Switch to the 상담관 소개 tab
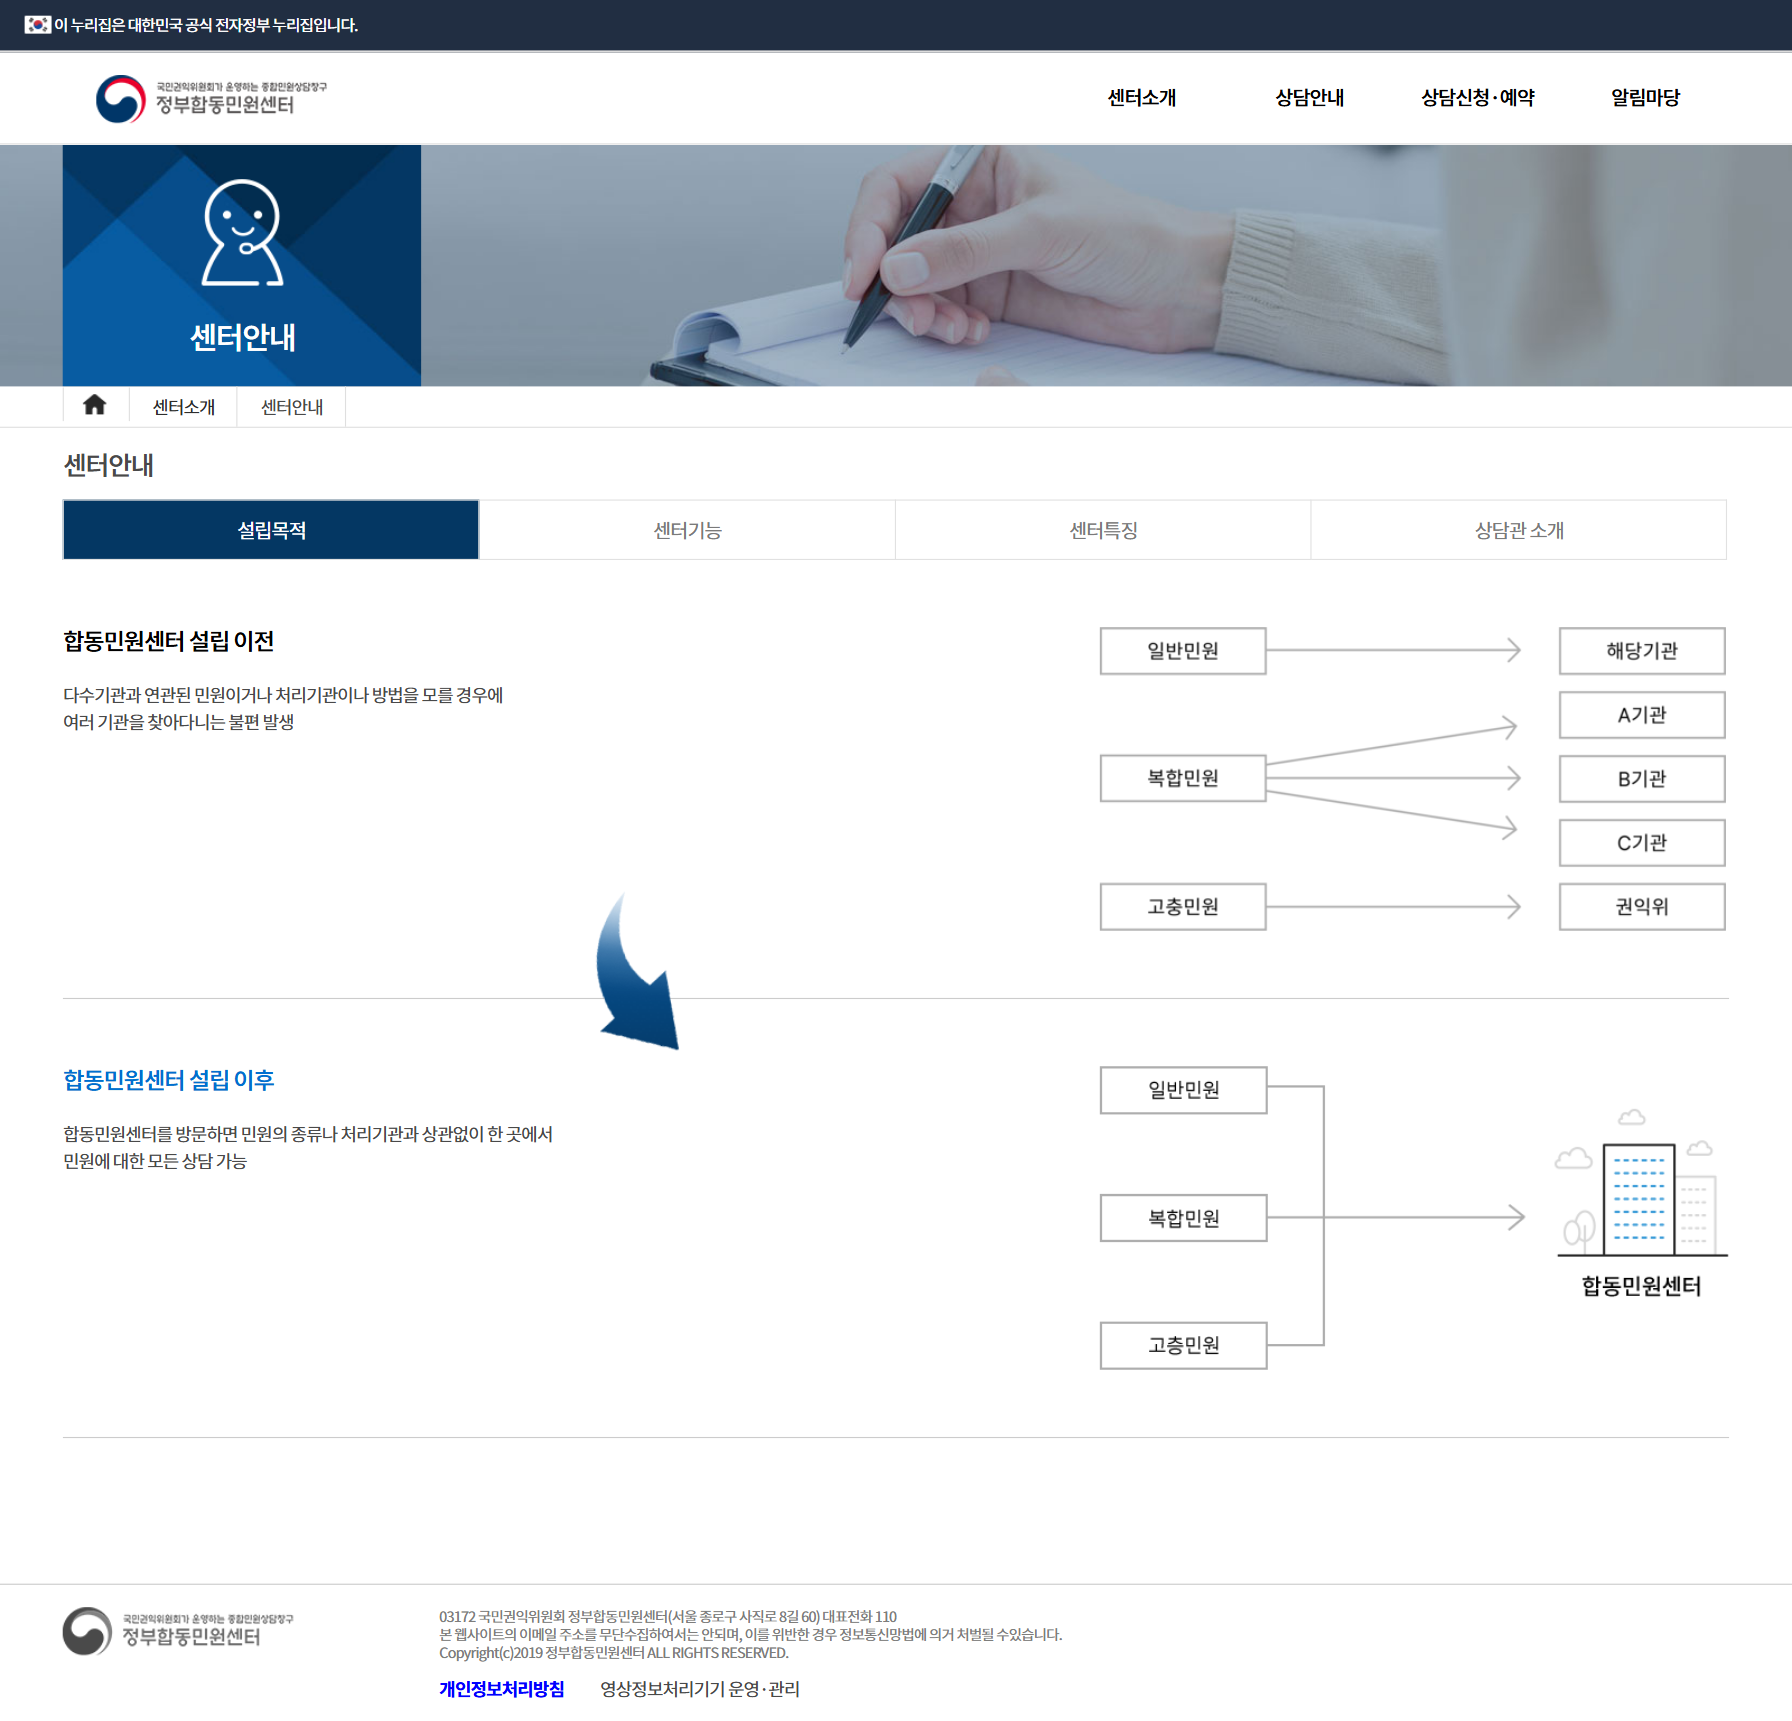This screenshot has width=1792, height=1721. coord(1519,530)
